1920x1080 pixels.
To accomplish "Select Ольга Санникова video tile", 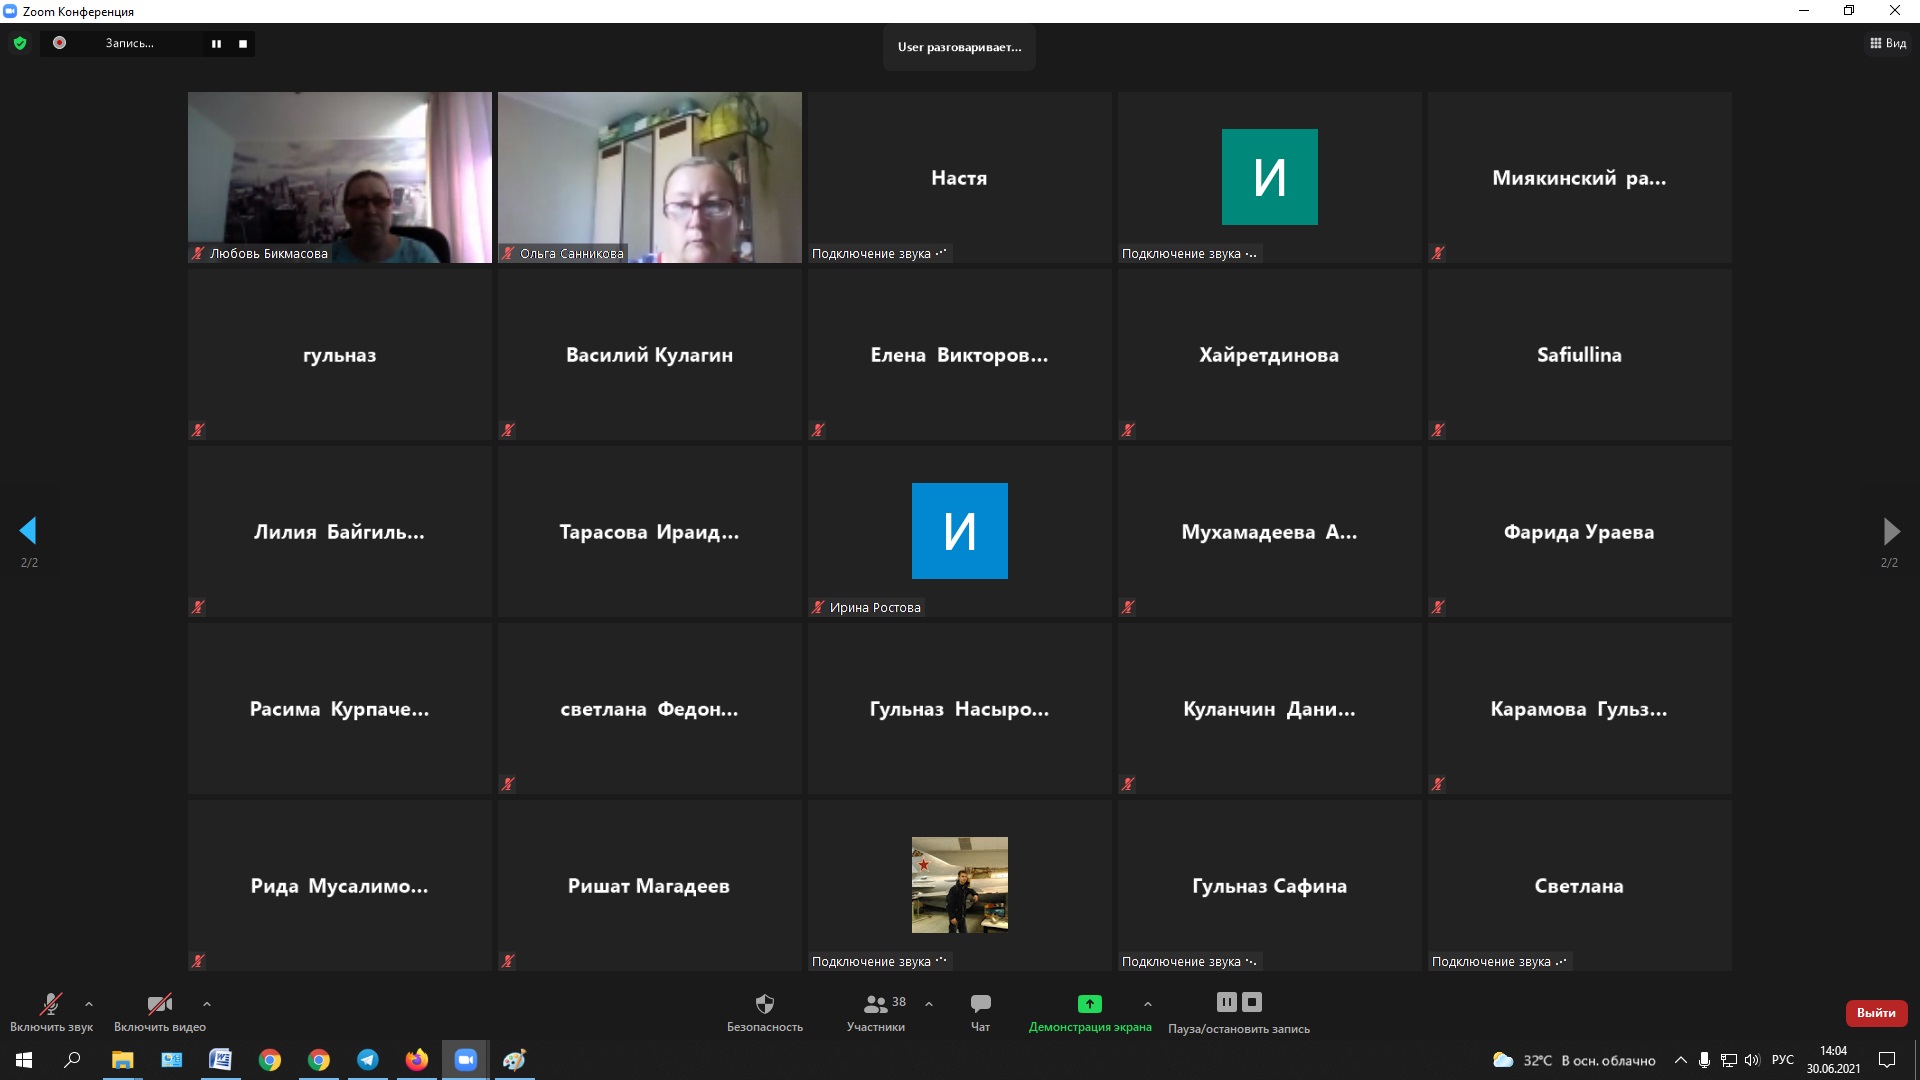I will click(x=649, y=177).
